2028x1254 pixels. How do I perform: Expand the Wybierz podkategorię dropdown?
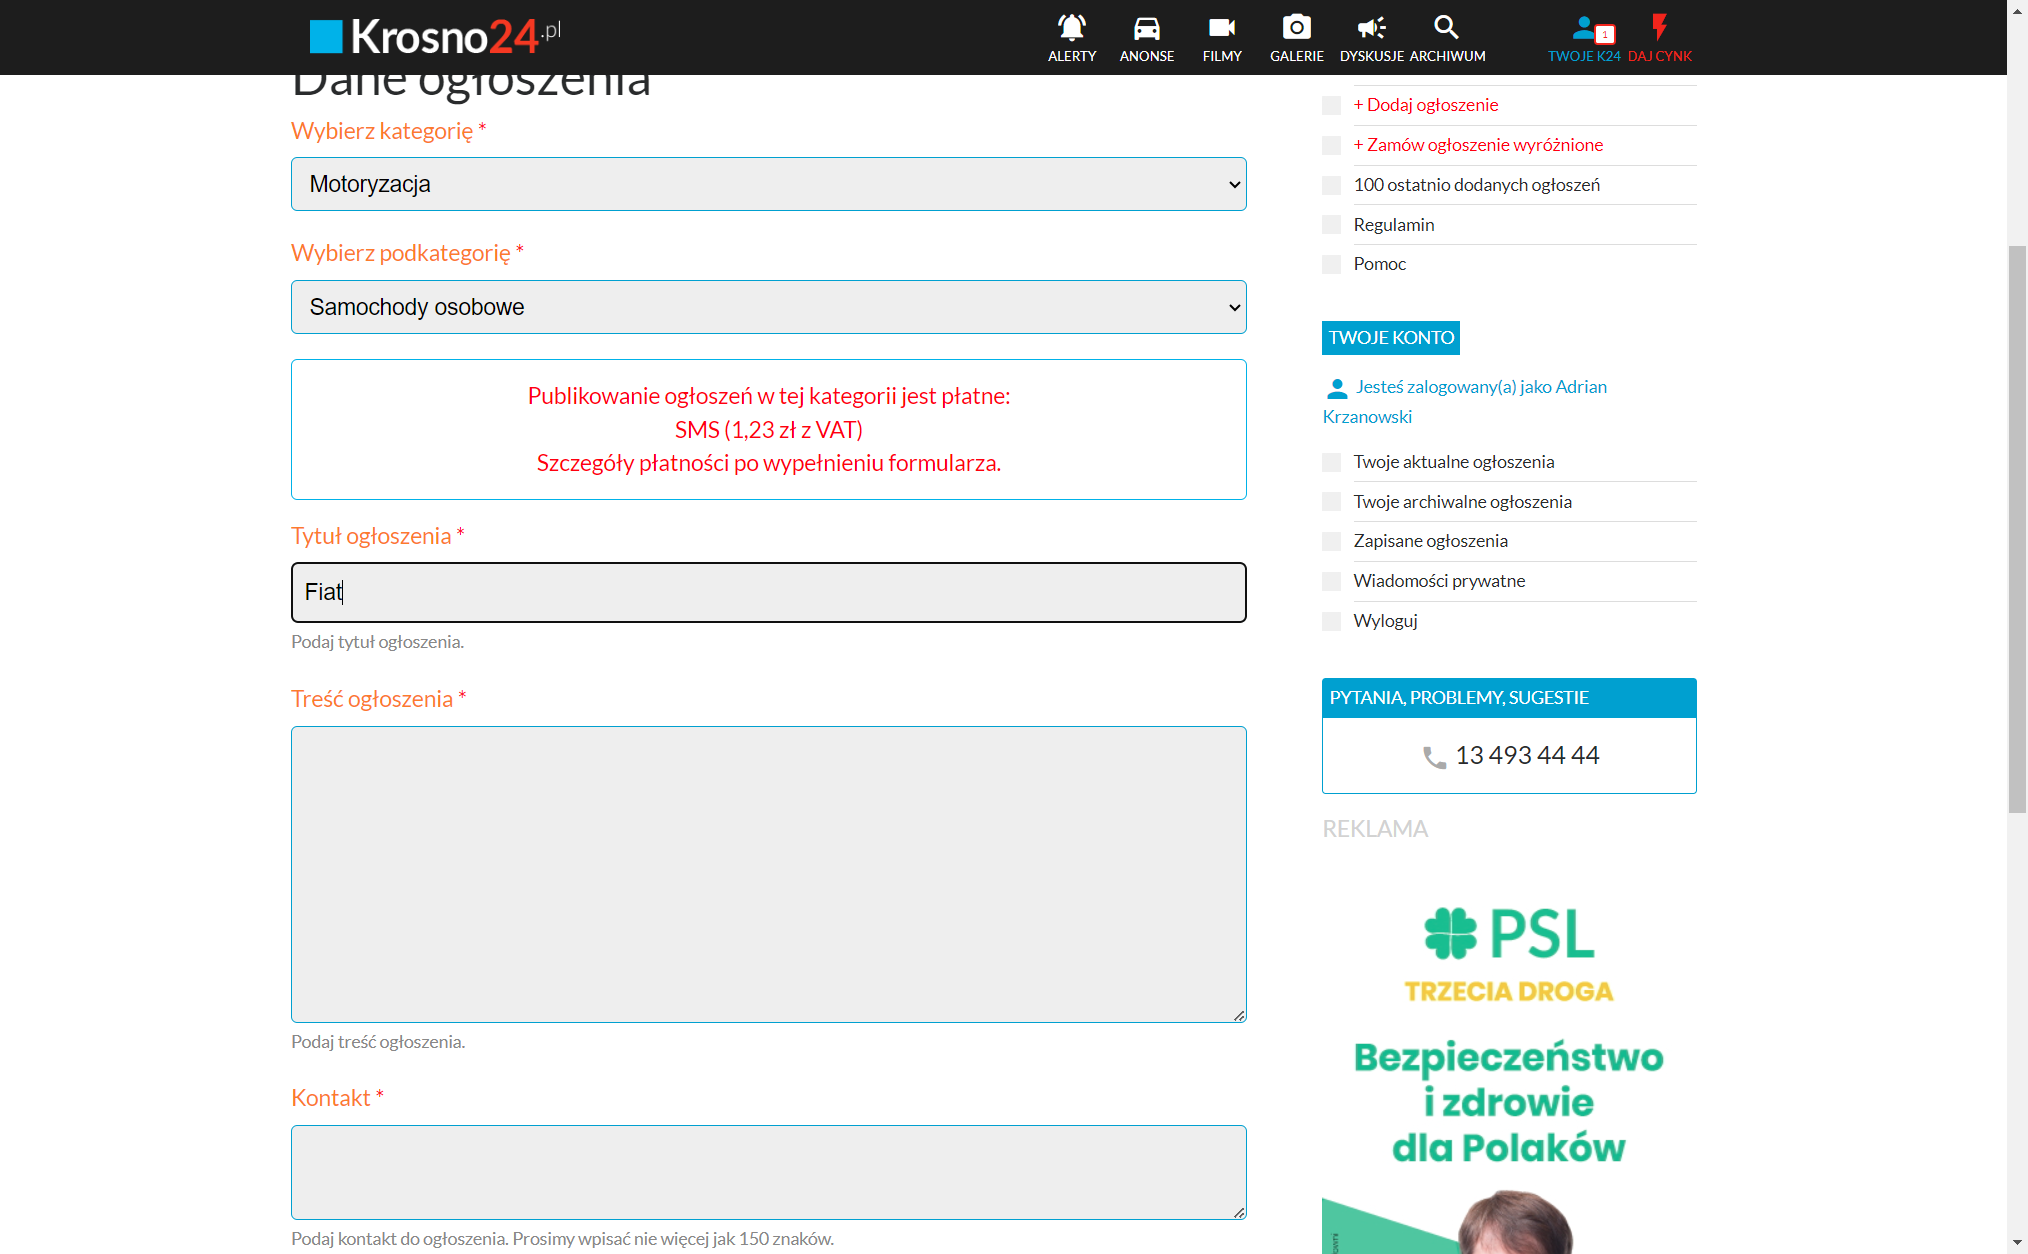click(768, 307)
